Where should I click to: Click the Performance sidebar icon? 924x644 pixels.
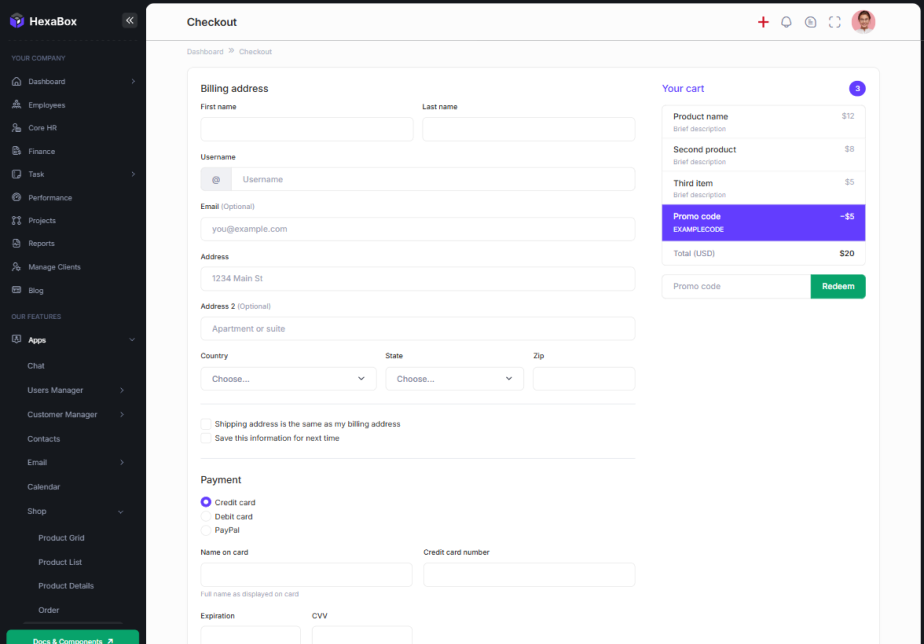(x=17, y=198)
